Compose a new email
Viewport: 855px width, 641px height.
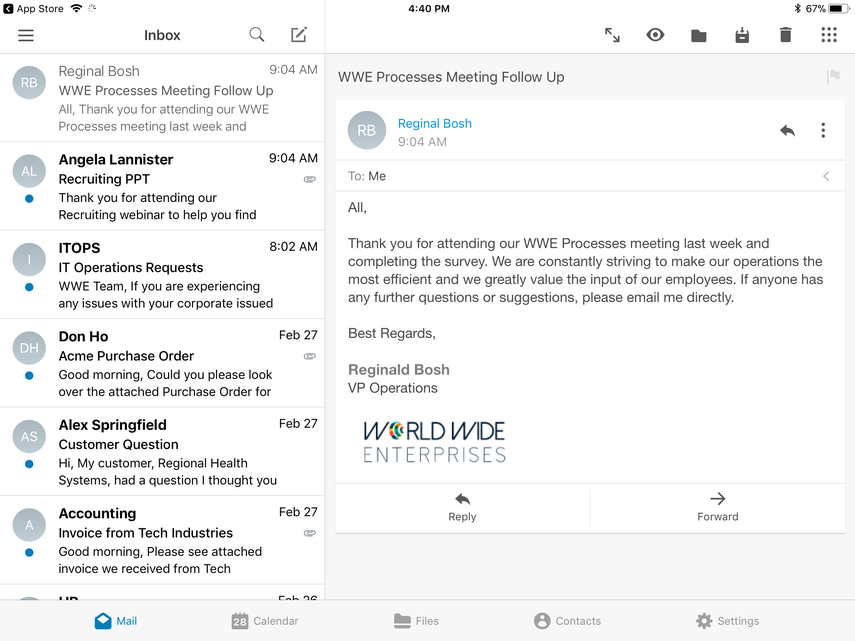coord(298,35)
